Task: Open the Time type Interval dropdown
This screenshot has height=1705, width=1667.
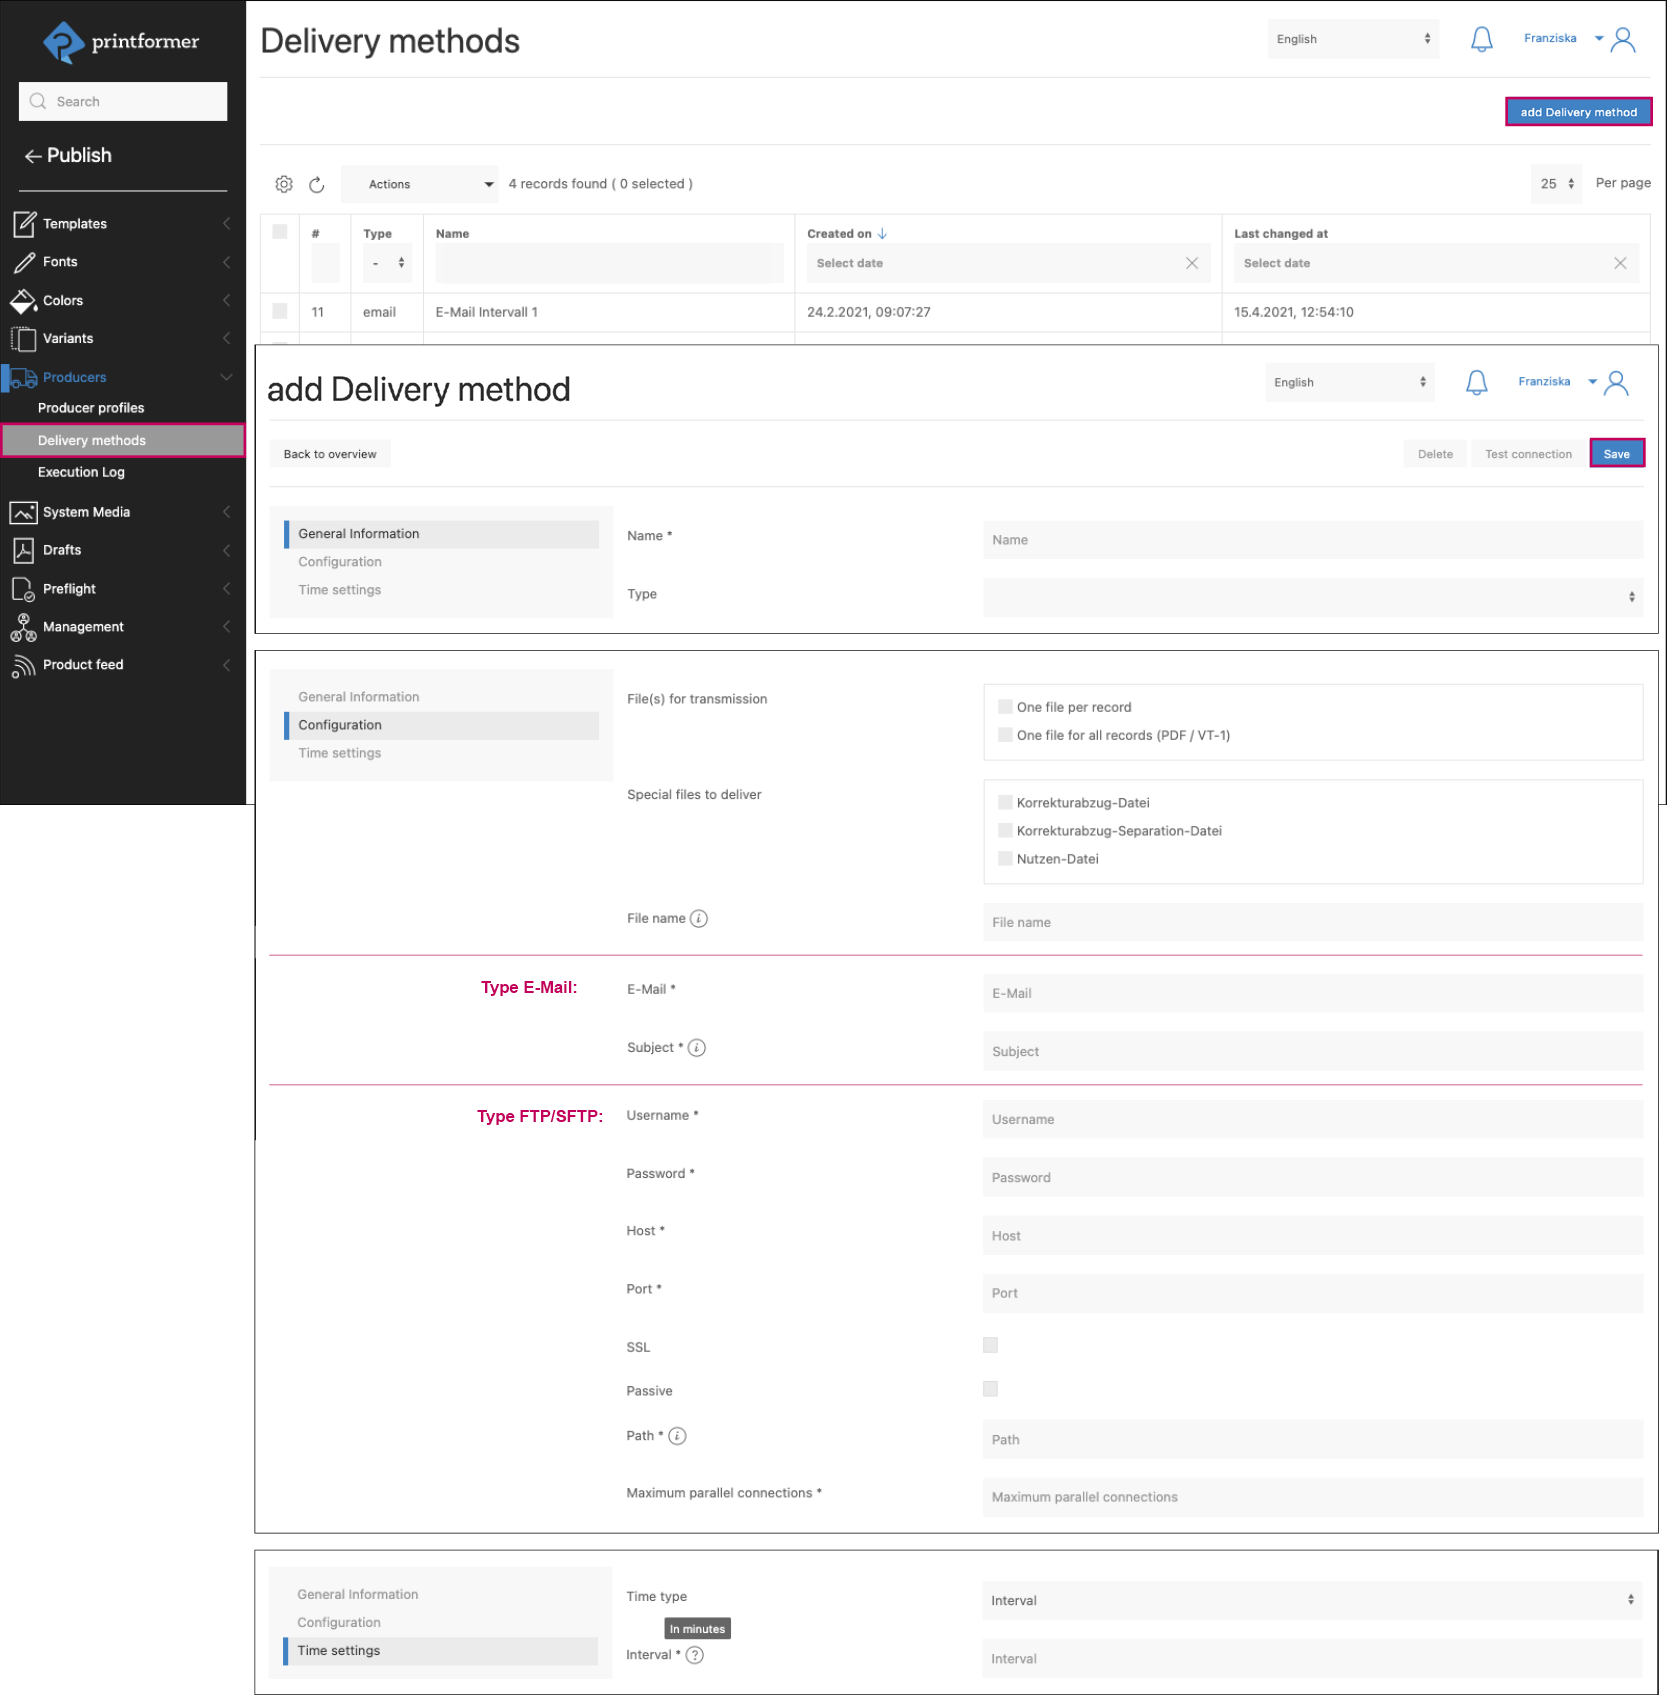Action: pyautogui.click(x=1312, y=1600)
